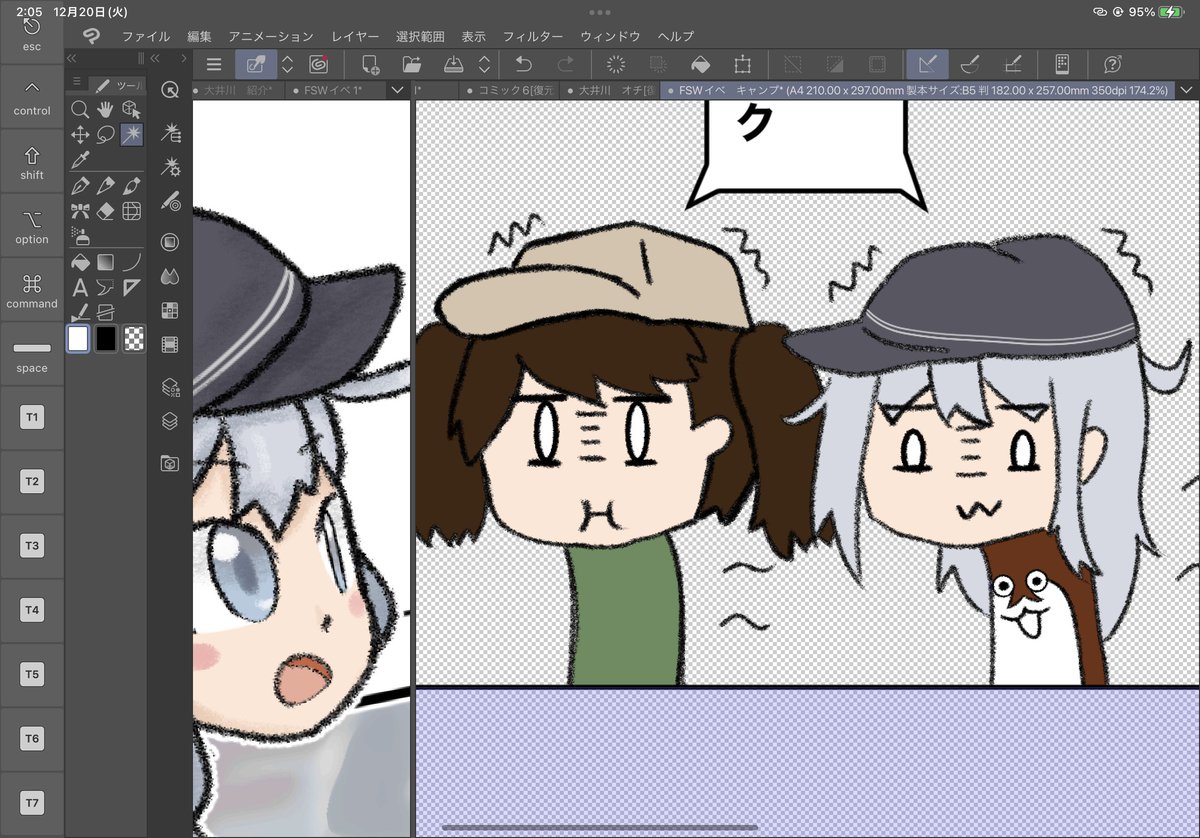This screenshot has width=1200, height=838.
Task: Hold the control modifier key
Action: click(x=32, y=98)
